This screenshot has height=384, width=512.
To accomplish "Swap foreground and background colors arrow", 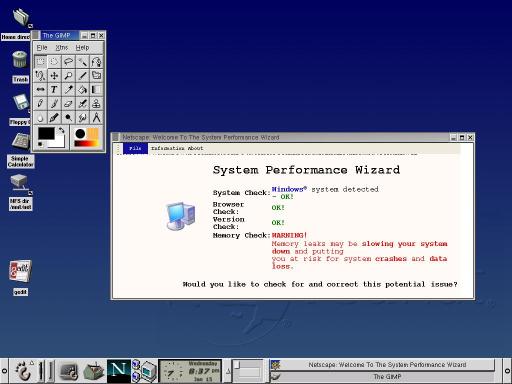I will 62,130.
